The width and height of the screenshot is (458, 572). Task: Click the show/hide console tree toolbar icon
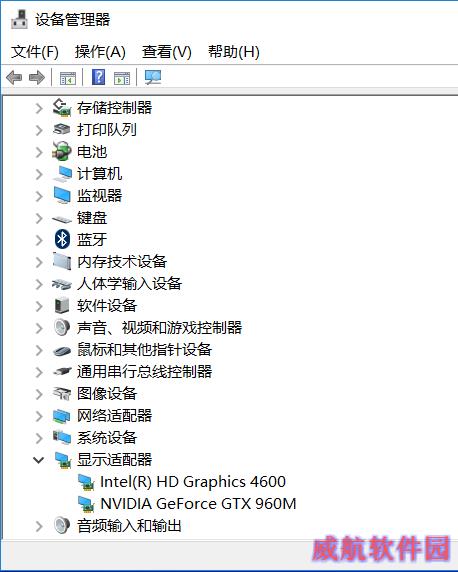[x=68, y=78]
